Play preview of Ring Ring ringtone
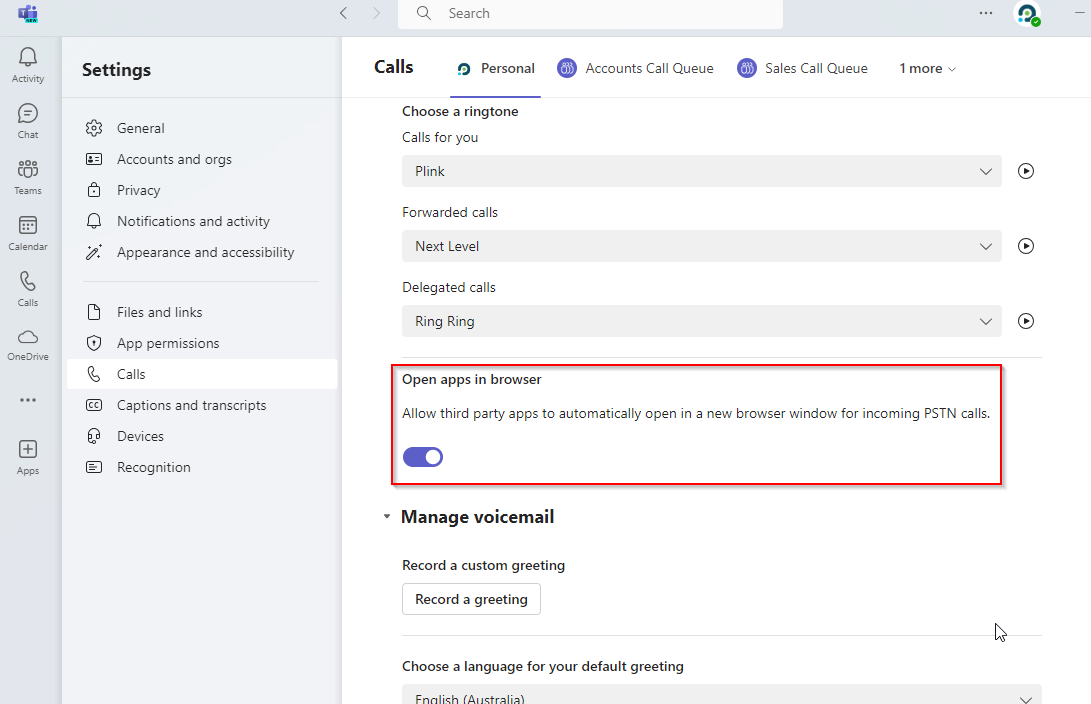 click(x=1025, y=321)
